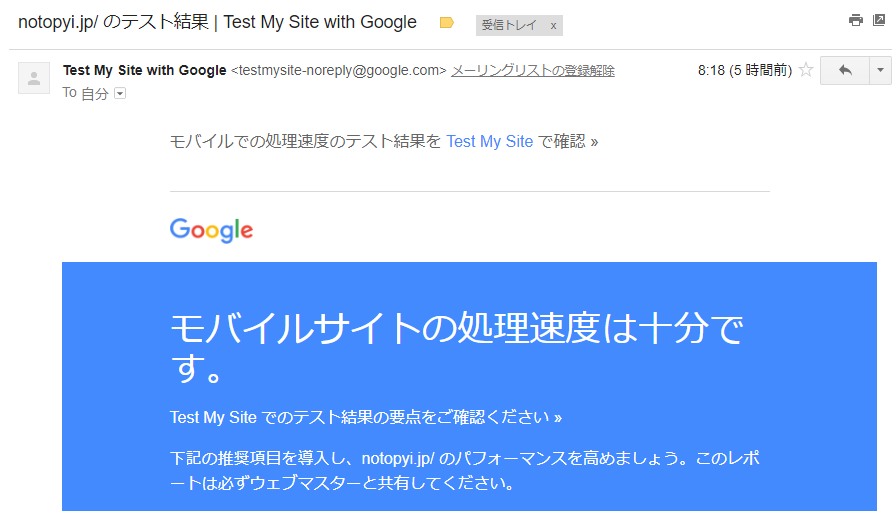Click the 受信トレイ label tag
This screenshot has height=511, width=895.
[x=506, y=25]
